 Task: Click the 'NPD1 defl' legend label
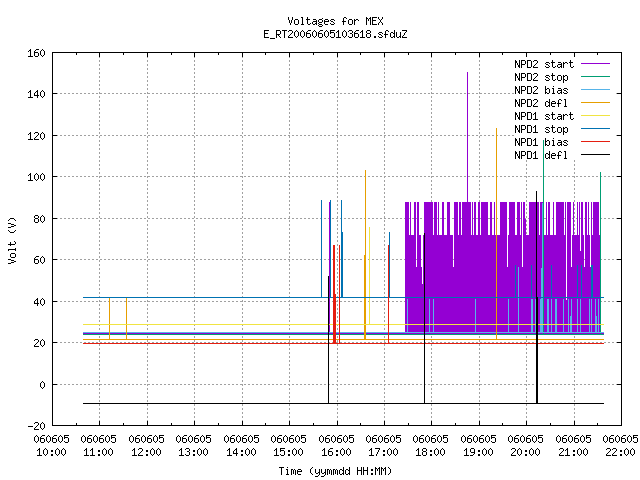[541, 156]
